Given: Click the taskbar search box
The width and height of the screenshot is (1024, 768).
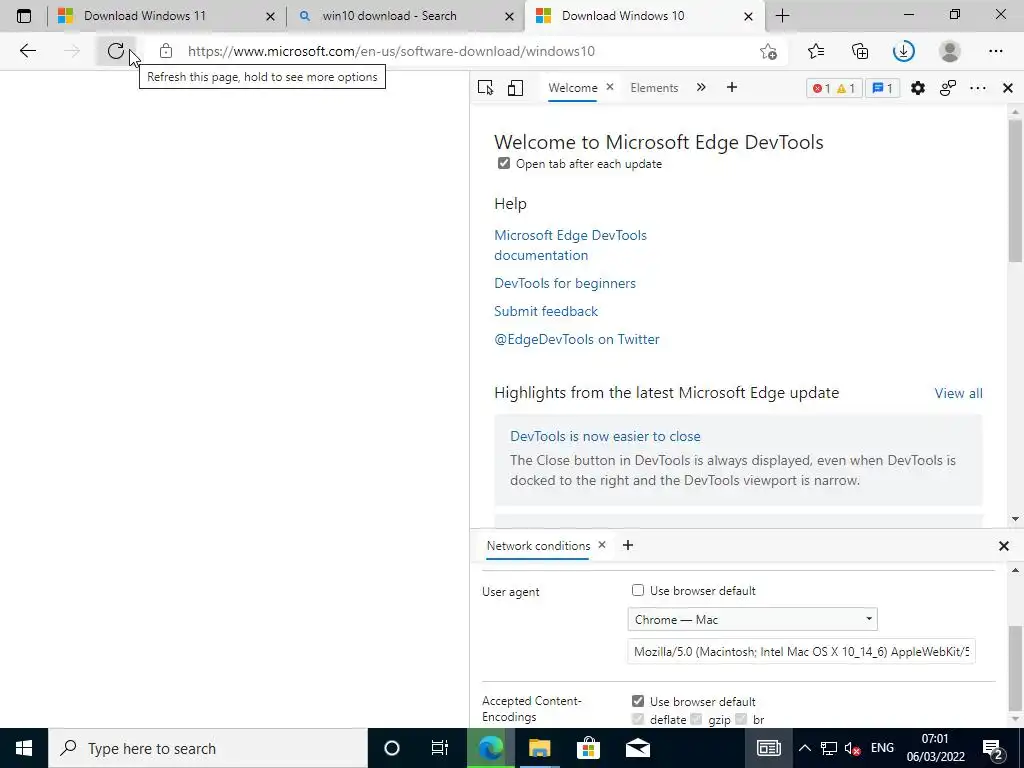Looking at the screenshot, I should [x=208, y=748].
